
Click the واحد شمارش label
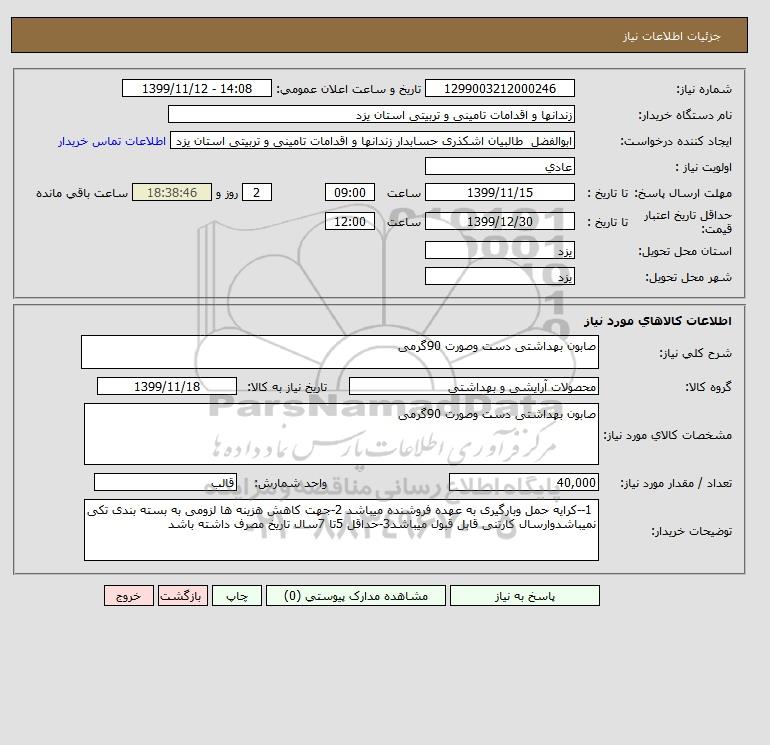[x=290, y=483]
